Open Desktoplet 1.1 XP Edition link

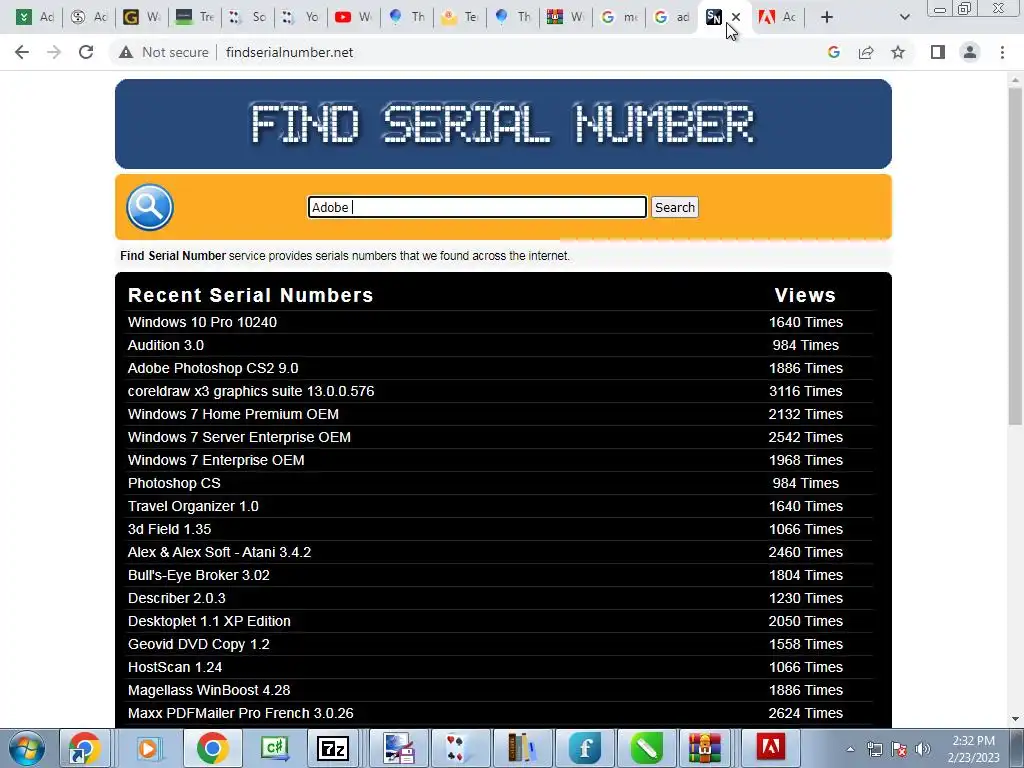(209, 621)
